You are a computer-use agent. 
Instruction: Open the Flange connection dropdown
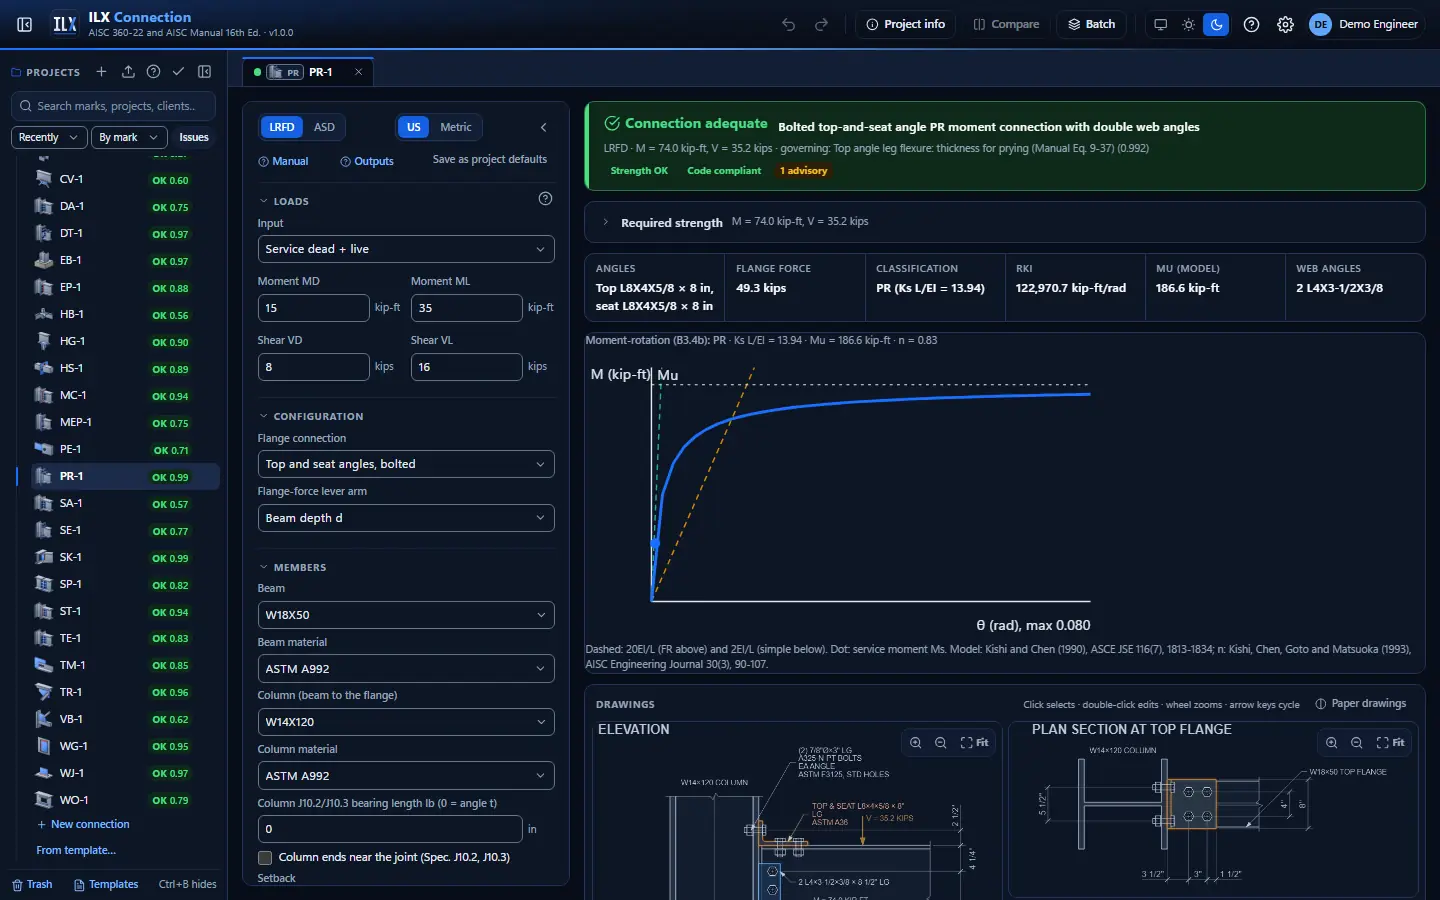click(x=406, y=464)
